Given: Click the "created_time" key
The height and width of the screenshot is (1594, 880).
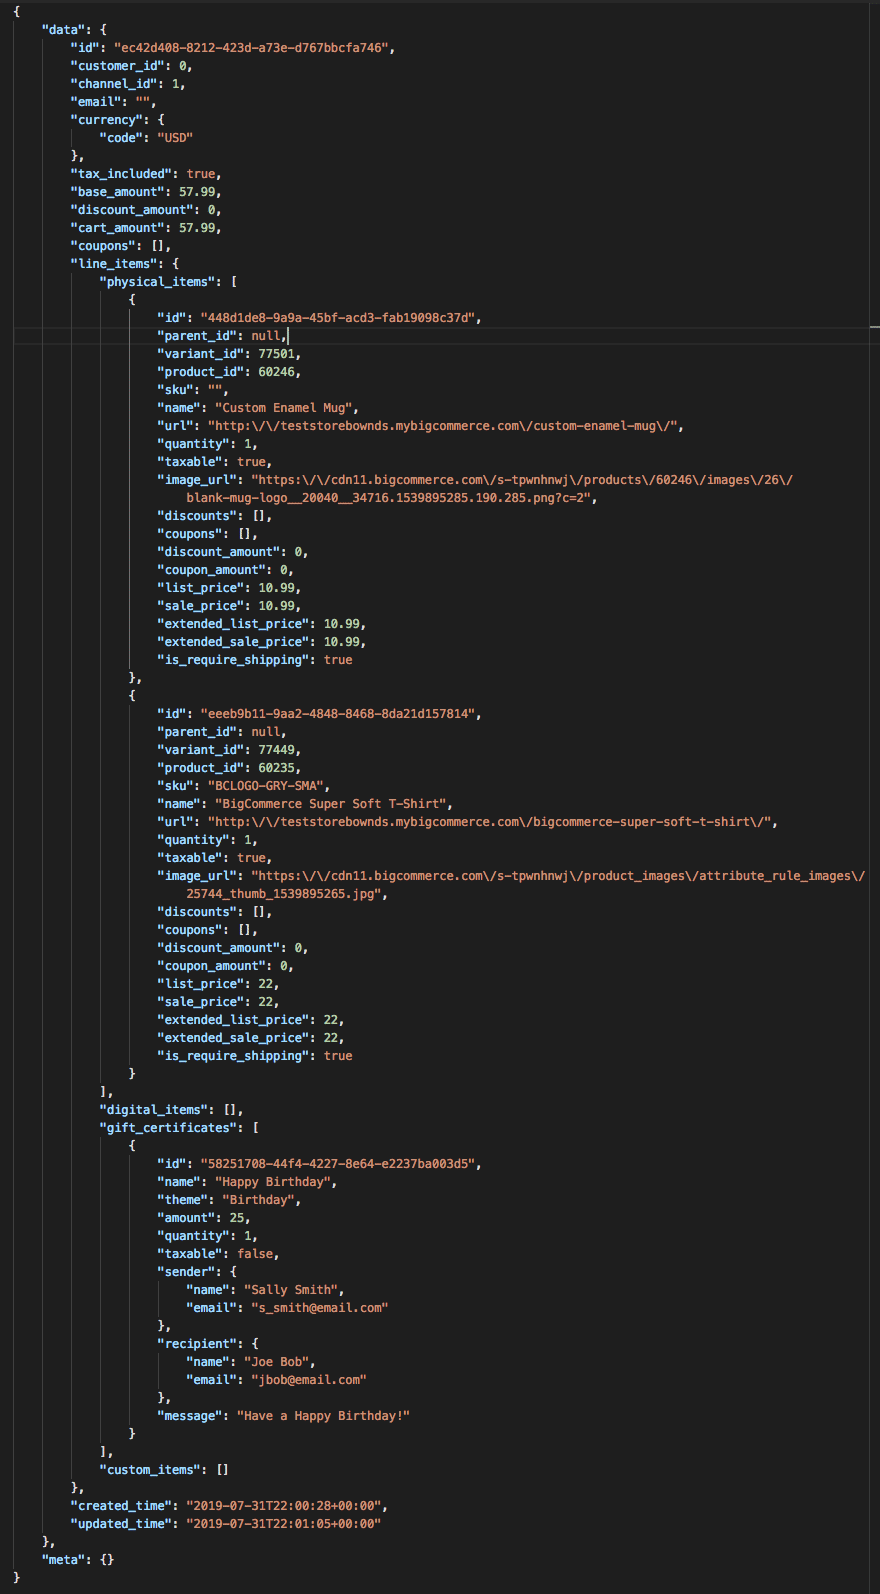Looking at the screenshot, I should tap(121, 1506).
